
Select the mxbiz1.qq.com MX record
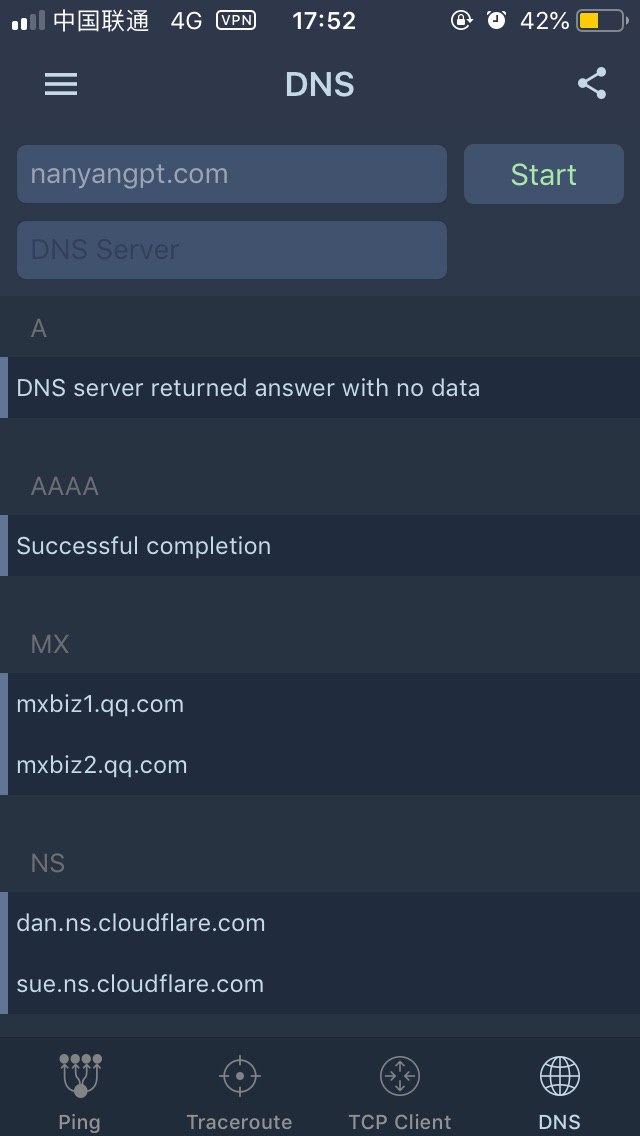pos(100,704)
